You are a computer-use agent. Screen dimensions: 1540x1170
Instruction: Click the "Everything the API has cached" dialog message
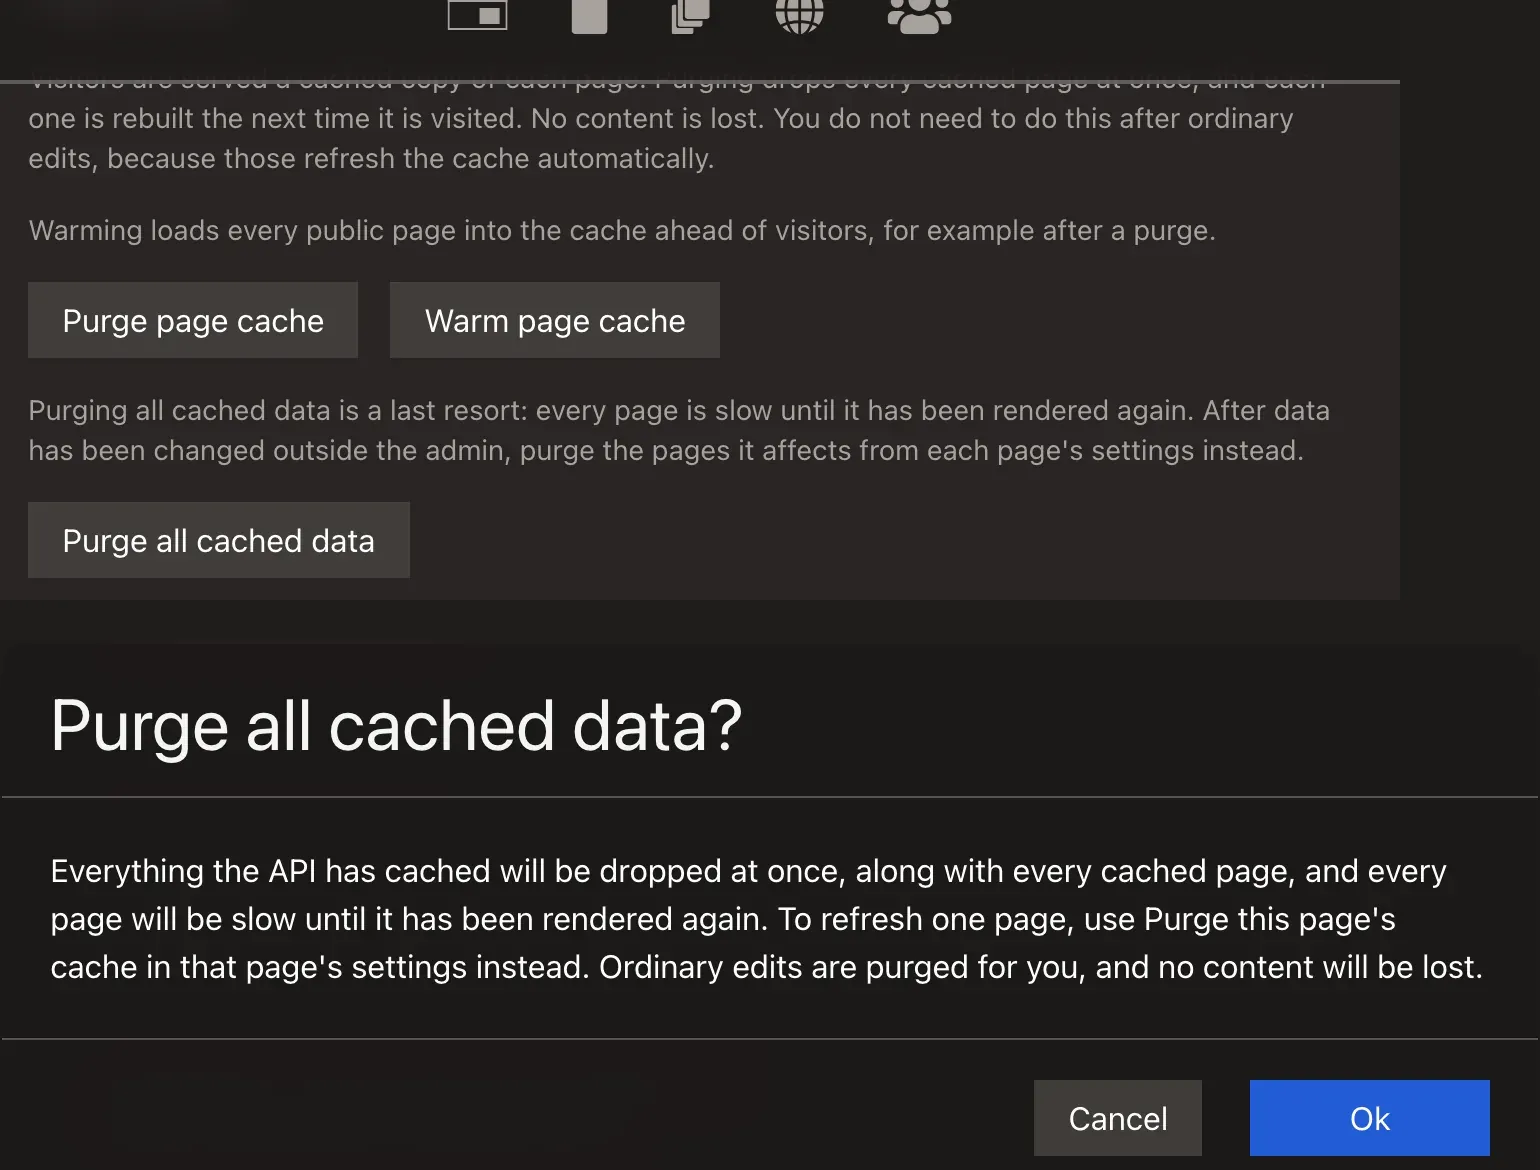(x=767, y=919)
